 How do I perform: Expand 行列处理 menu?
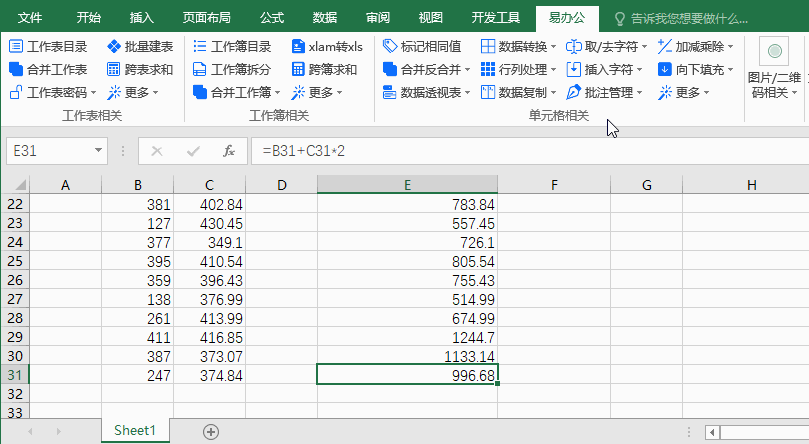click(x=554, y=70)
